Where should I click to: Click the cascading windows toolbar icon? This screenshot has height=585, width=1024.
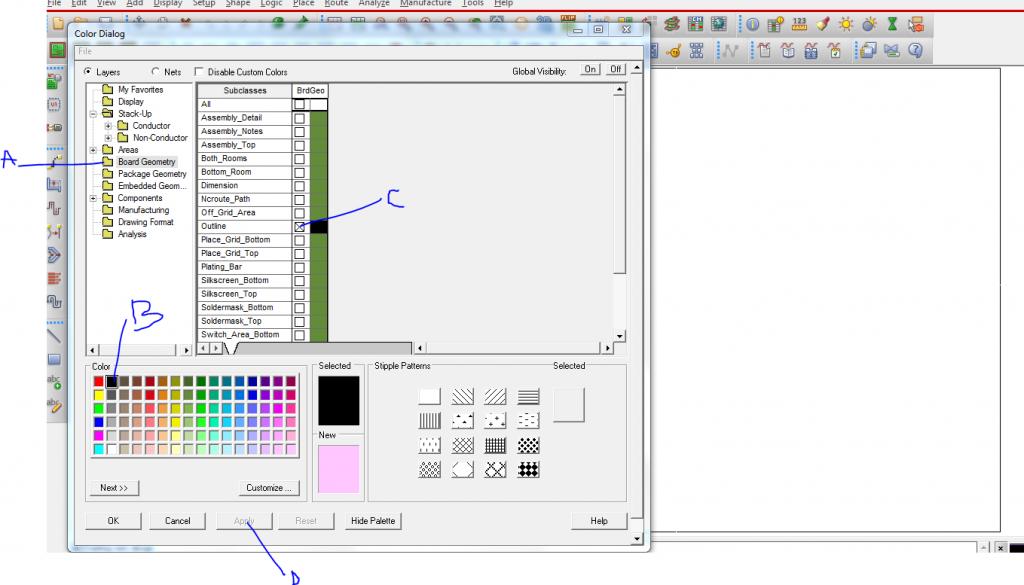[x=868, y=50]
